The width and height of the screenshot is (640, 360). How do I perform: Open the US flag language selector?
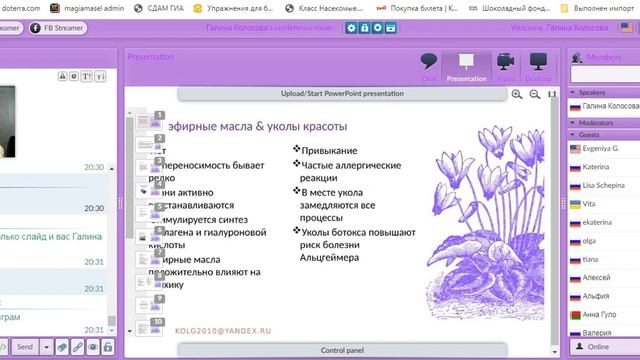(x=627, y=28)
